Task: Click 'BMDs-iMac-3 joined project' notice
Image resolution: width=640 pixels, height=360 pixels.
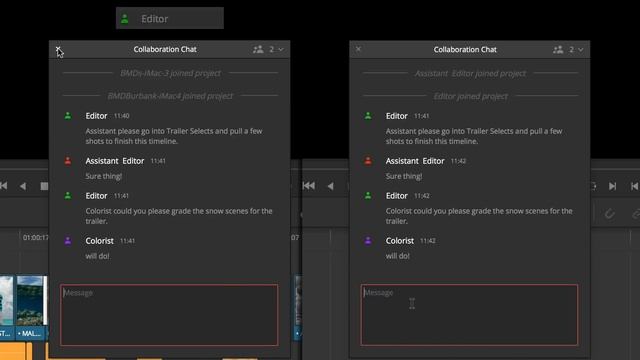Action: coord(170,73)
